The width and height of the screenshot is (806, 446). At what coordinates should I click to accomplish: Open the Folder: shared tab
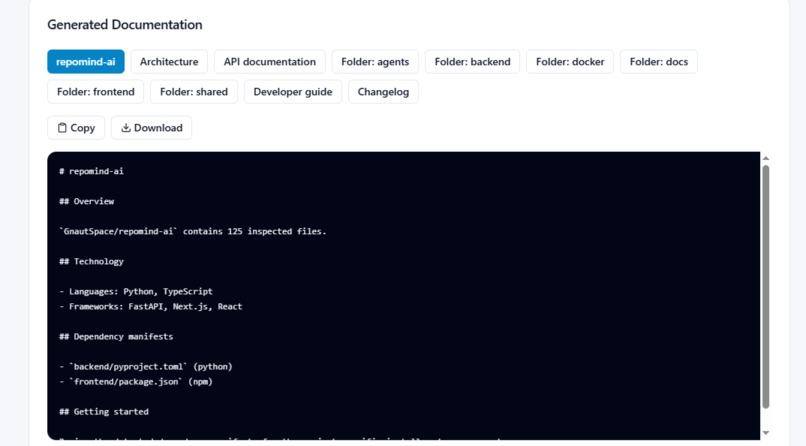[x=194, y=91]
